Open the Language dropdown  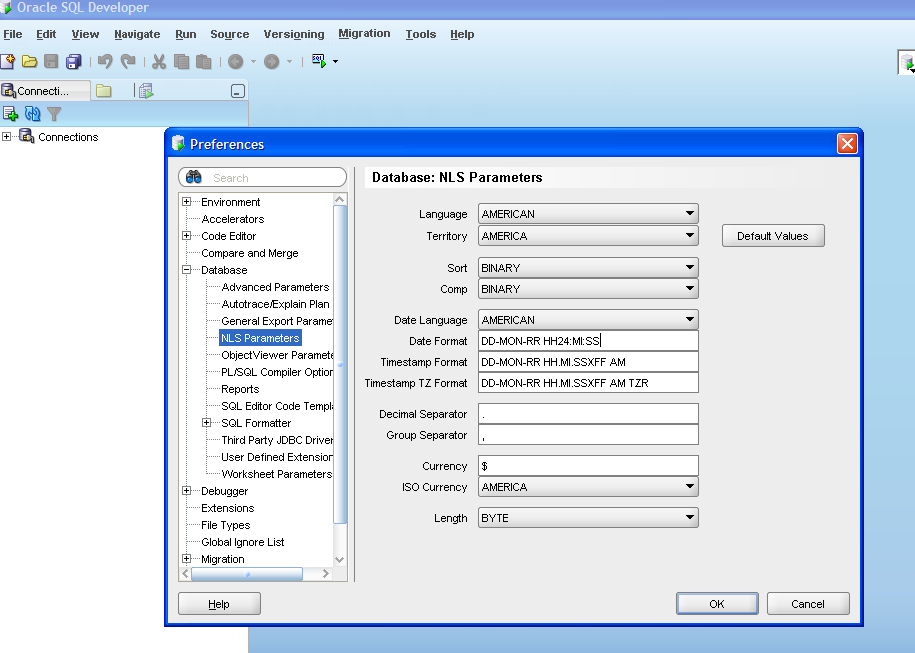click(x=588, y=214)
